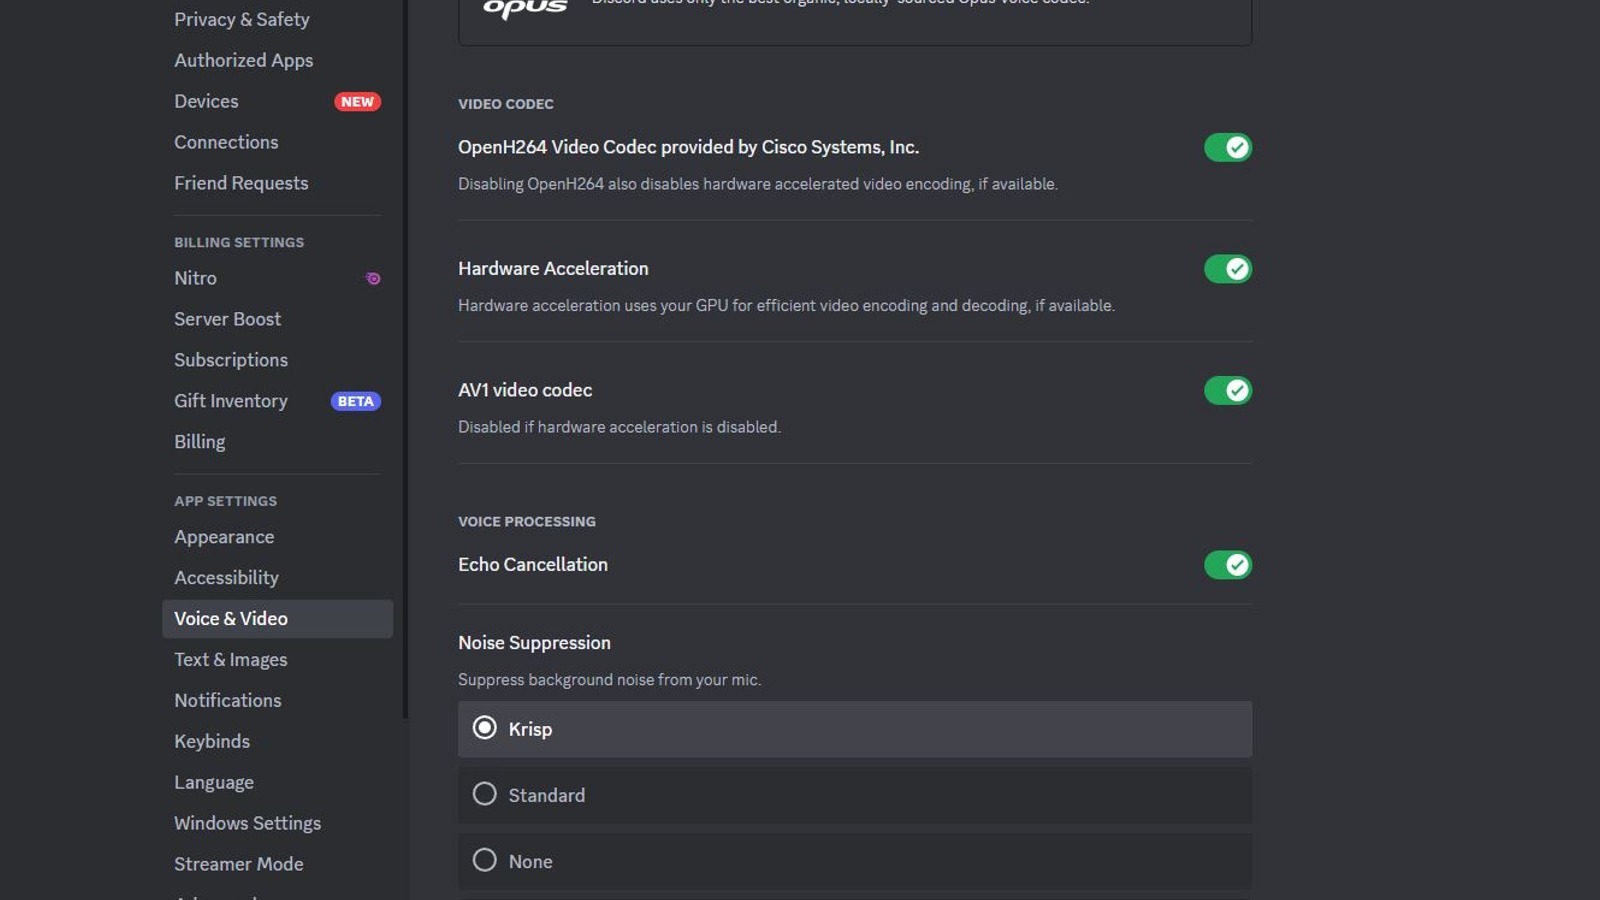Go to Friend Requests settings
Screen dimensions: 1600x900
[240, 183]
